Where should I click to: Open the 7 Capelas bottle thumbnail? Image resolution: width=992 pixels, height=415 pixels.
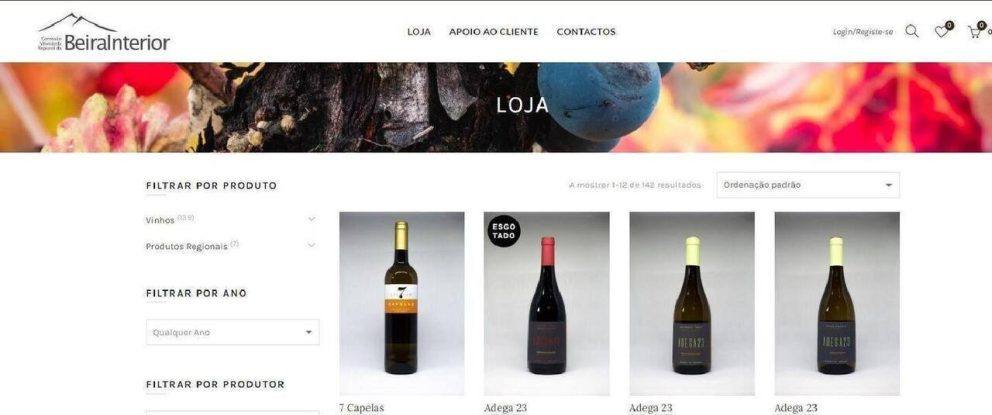(x=402, y=304)
